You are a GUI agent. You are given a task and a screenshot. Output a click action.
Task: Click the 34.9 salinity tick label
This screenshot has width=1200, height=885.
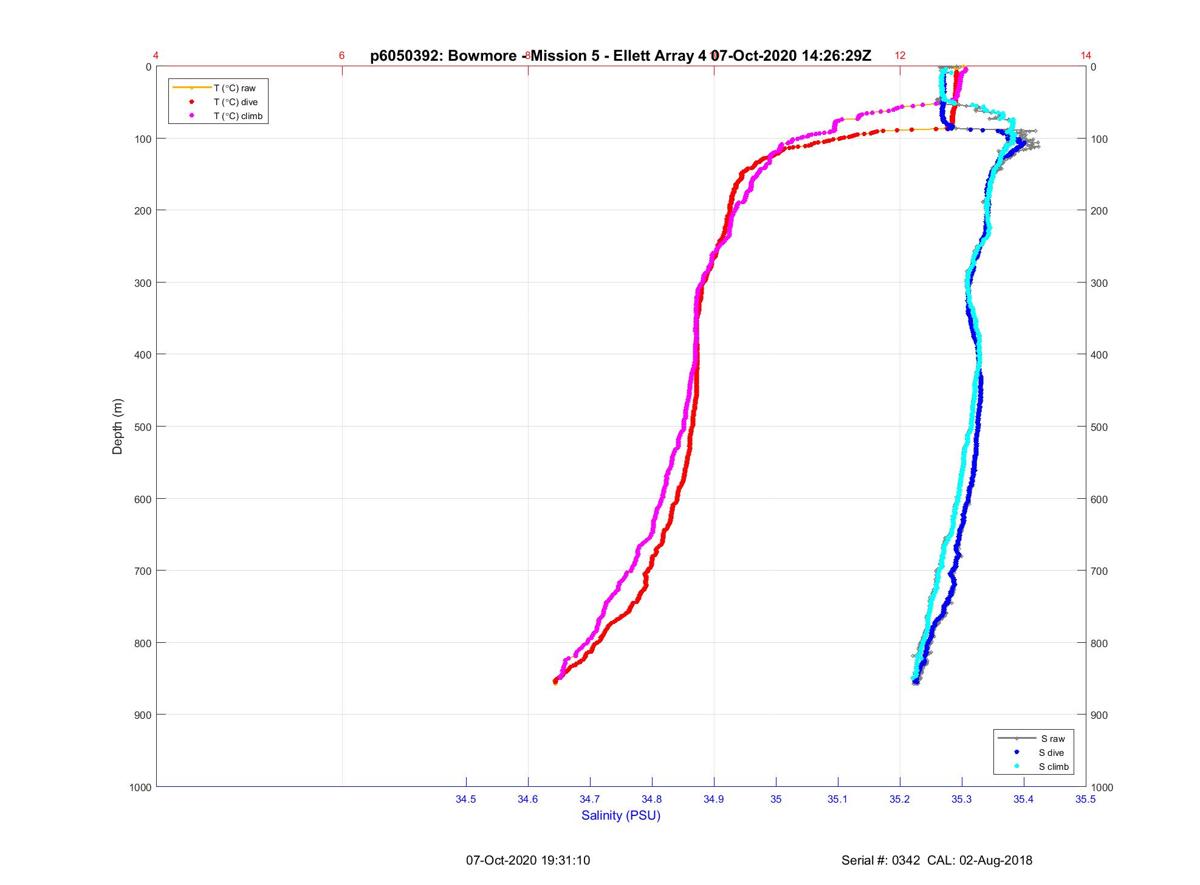point(714,799)
